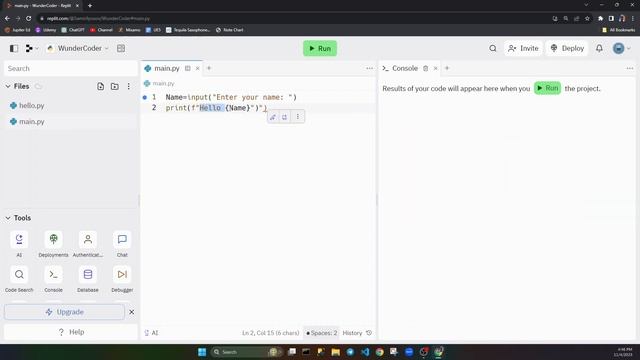The height and width of the screenshot is (360, 640).
Task: Open the three-dot menu in code popup
Action: click(x=298, y=117)
